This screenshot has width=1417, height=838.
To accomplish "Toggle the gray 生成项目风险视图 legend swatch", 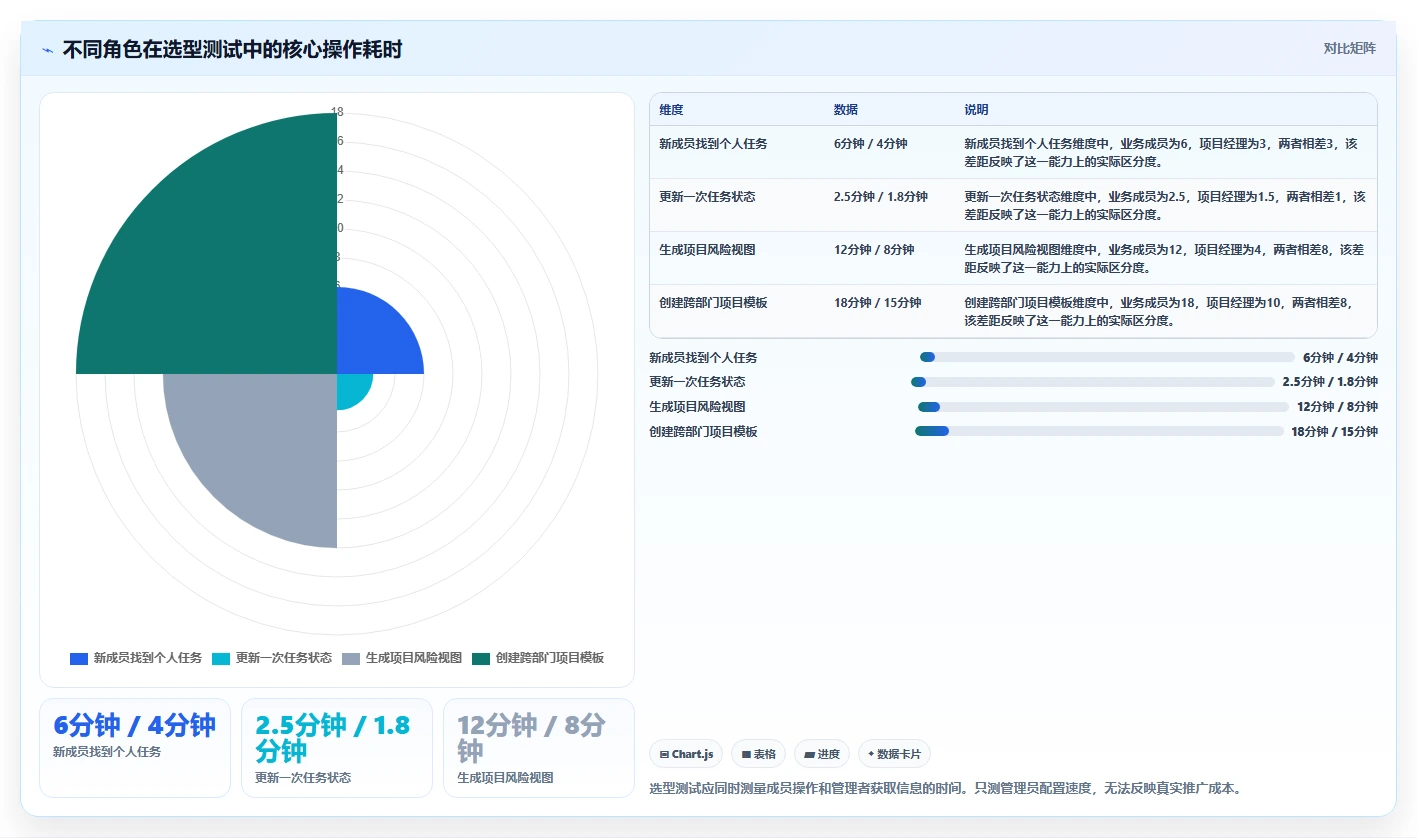I will click(351, 658).
